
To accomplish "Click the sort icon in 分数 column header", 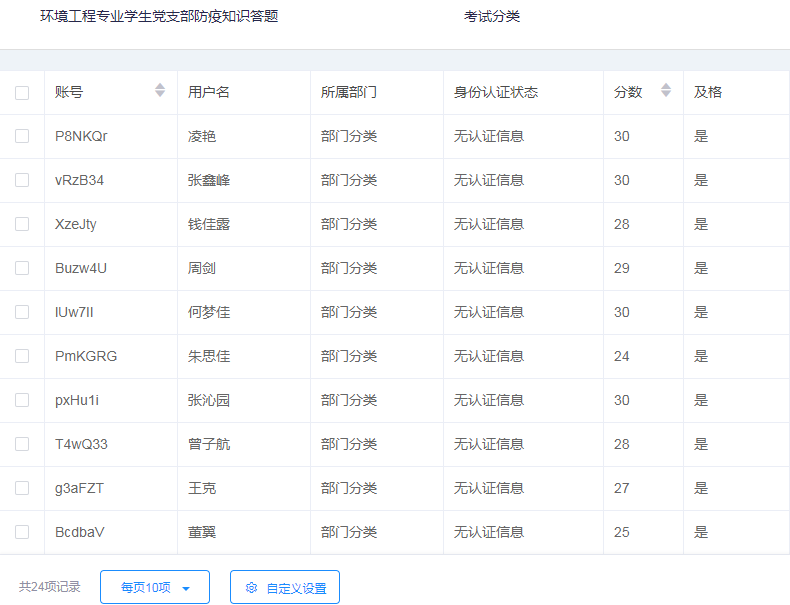I will coord(666,91).
